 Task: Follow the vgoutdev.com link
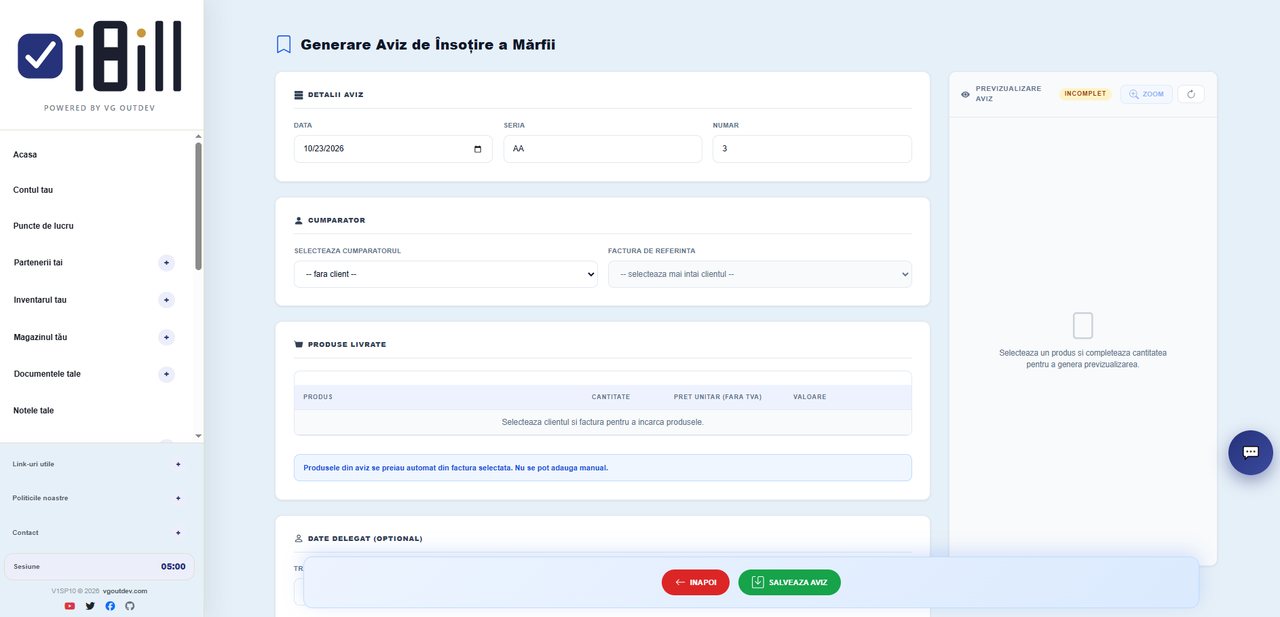(125, 591)
